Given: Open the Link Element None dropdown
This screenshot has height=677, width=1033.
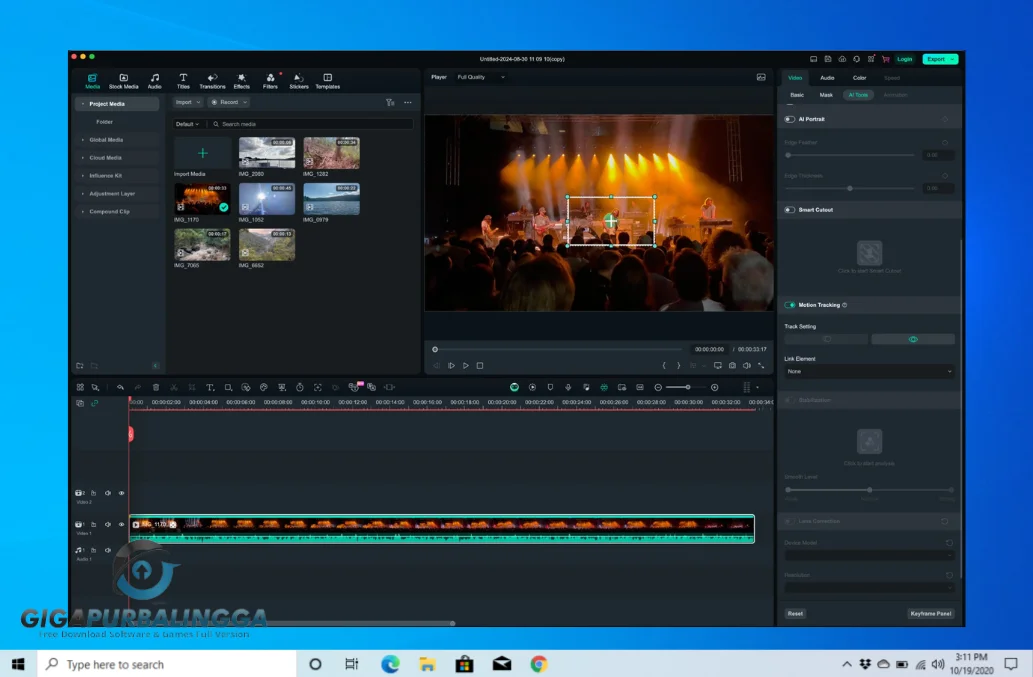Looking at the screenshot, I should coord(869,371).
